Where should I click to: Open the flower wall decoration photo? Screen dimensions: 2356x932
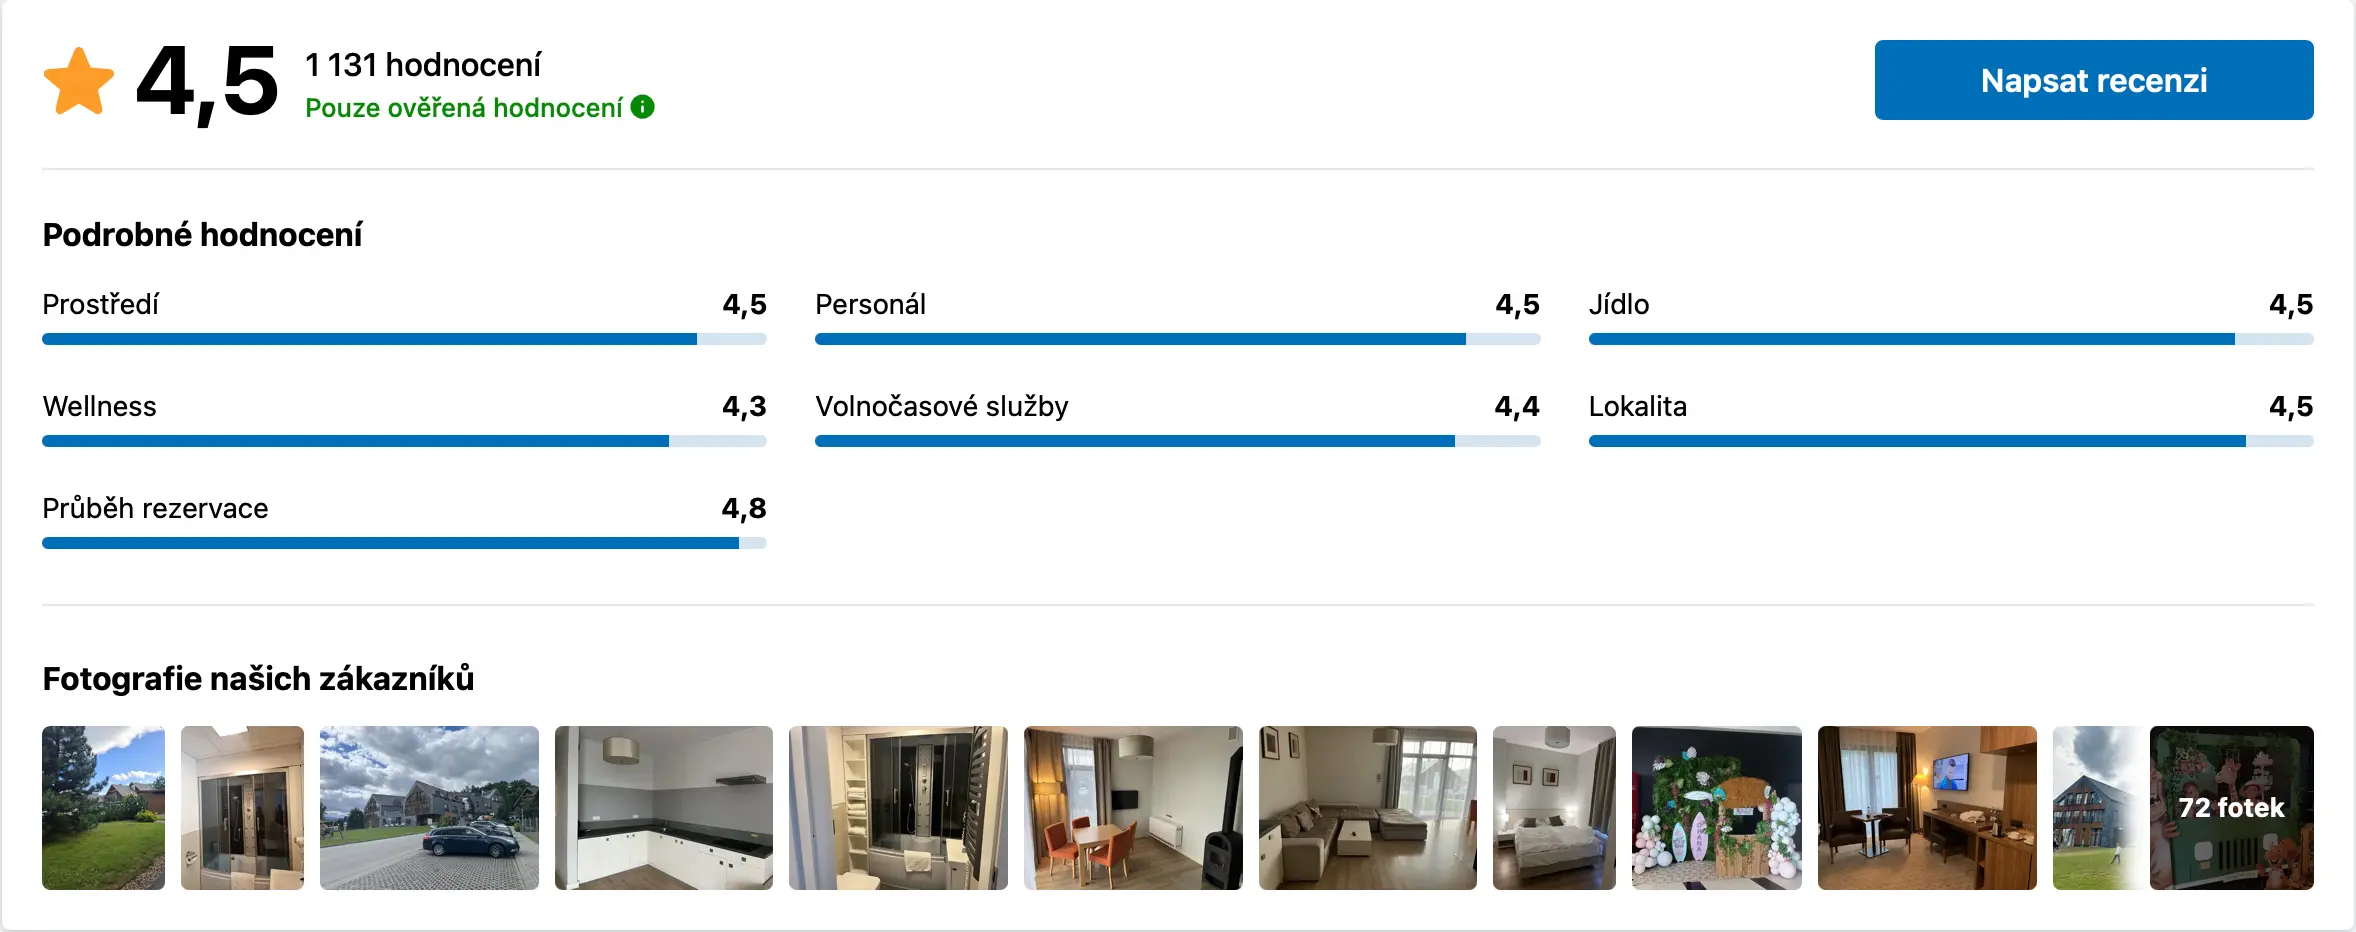tap(1716, 808)
